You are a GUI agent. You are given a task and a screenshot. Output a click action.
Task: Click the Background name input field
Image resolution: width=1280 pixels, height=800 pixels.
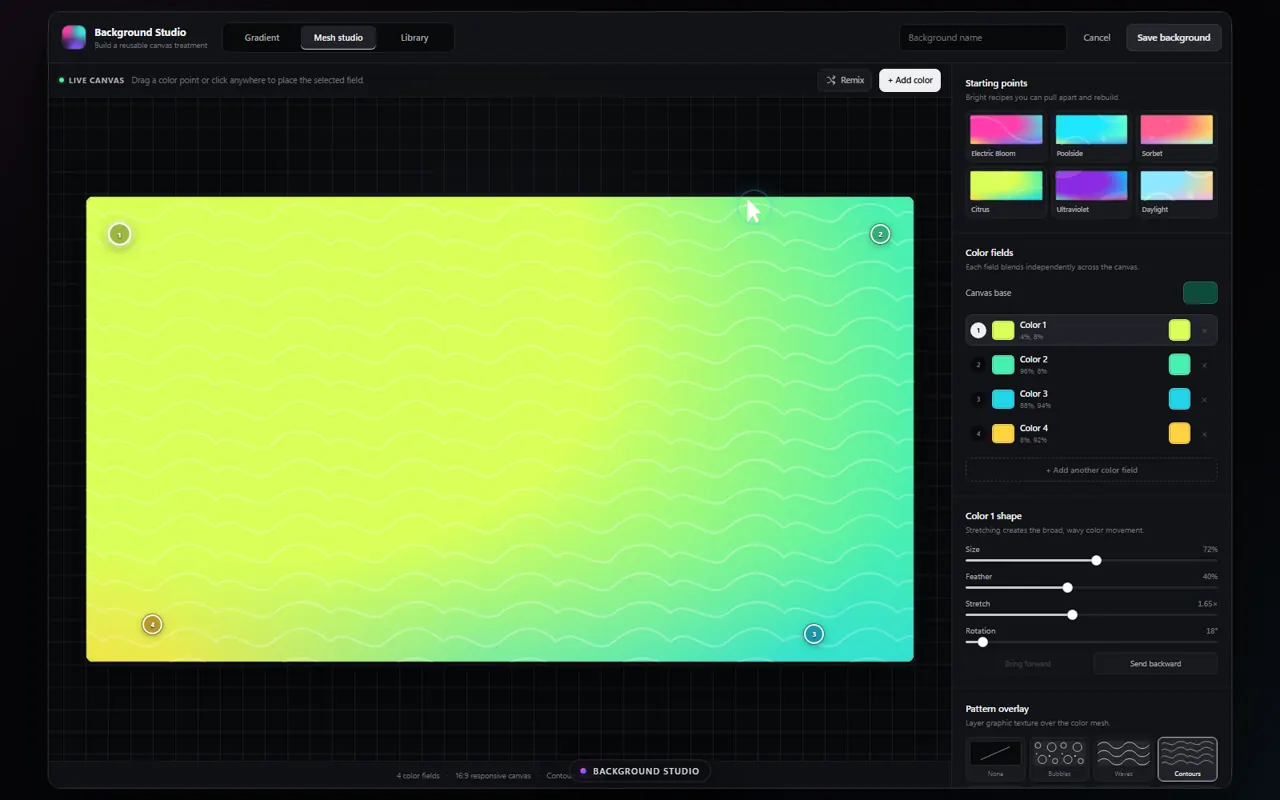[982, 38]
